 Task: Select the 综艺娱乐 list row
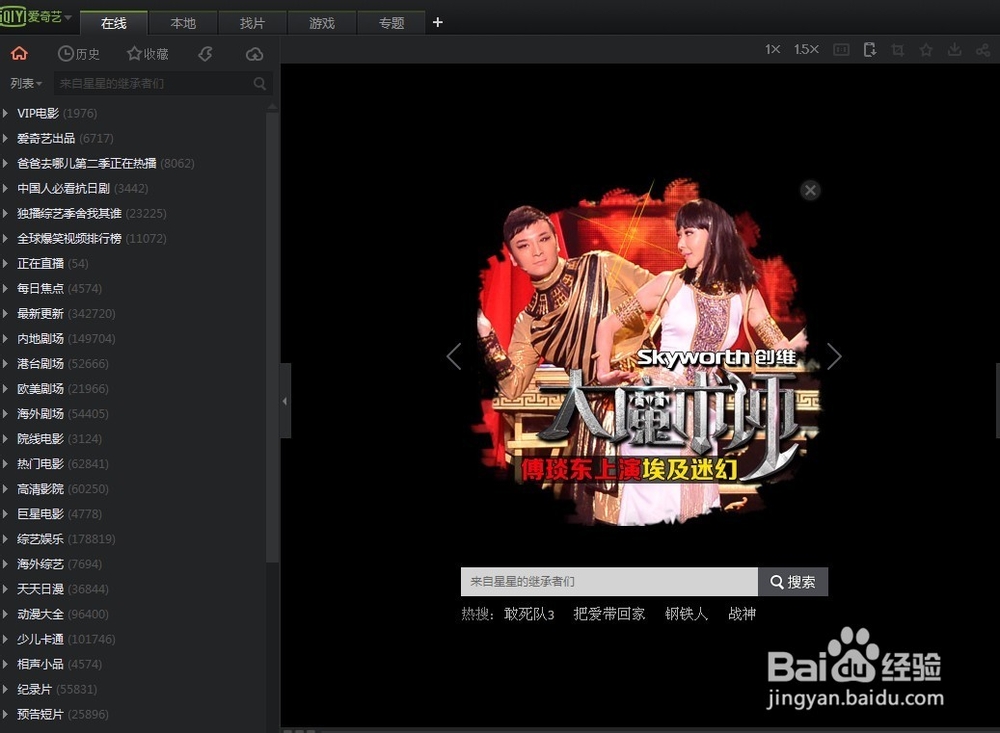pos(133,539)
